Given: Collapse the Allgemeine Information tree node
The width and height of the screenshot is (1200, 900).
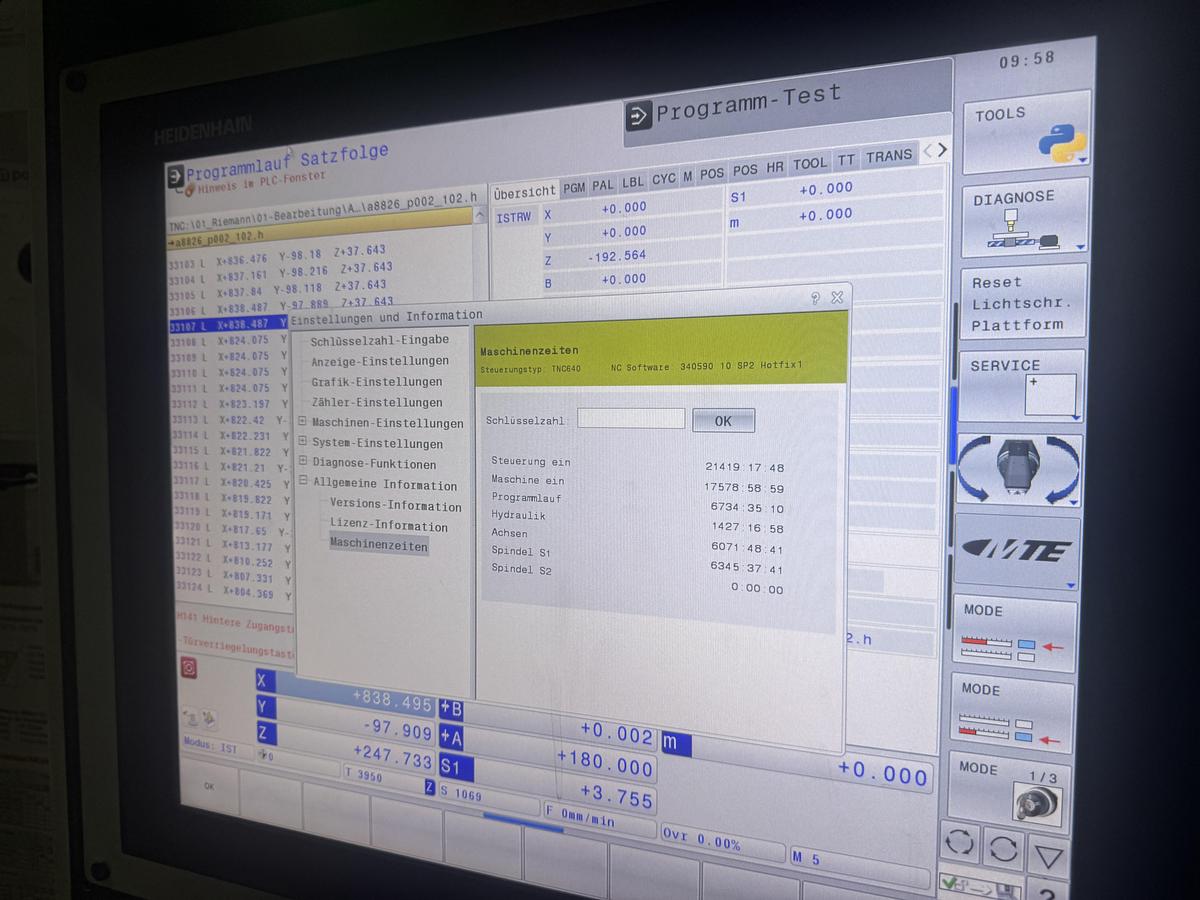Looking at the screenshot, I should point(303,483).
